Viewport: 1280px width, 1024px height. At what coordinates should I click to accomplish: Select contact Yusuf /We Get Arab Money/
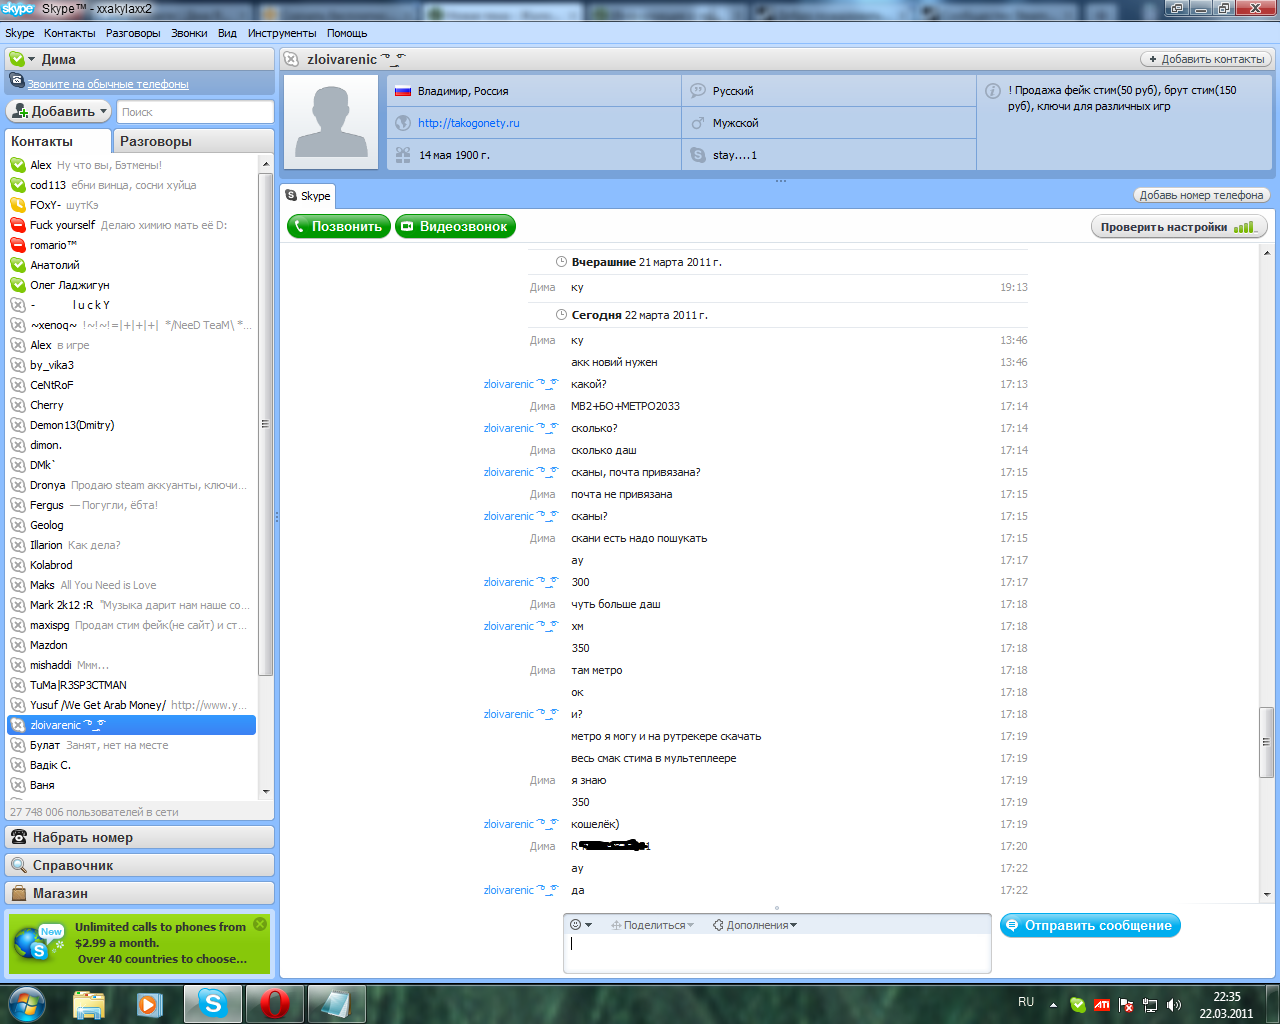pyautogui.click(x=131, y=705)
